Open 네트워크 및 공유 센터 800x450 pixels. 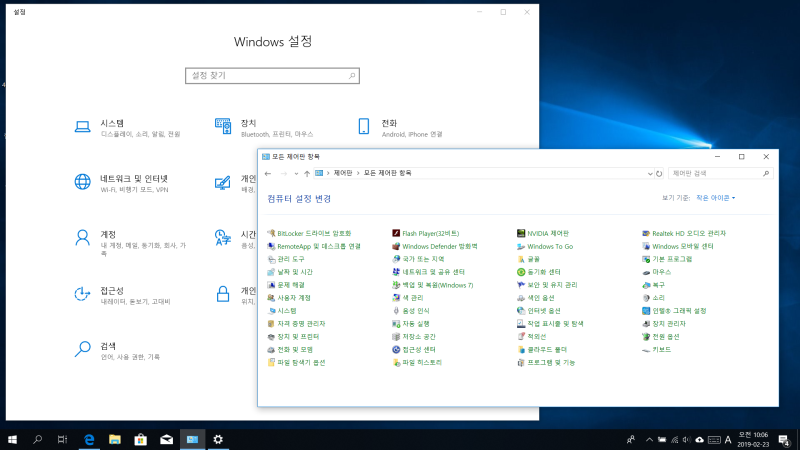[428, 272]
